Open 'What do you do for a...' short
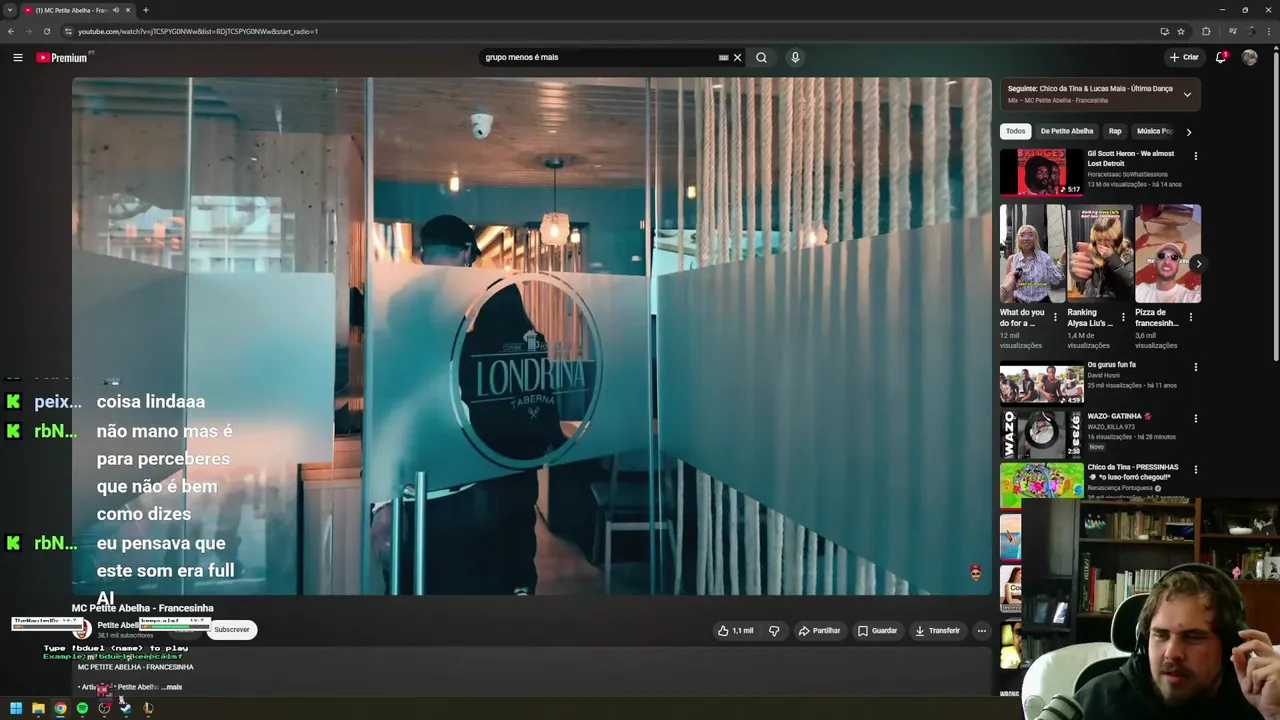 1033,253
